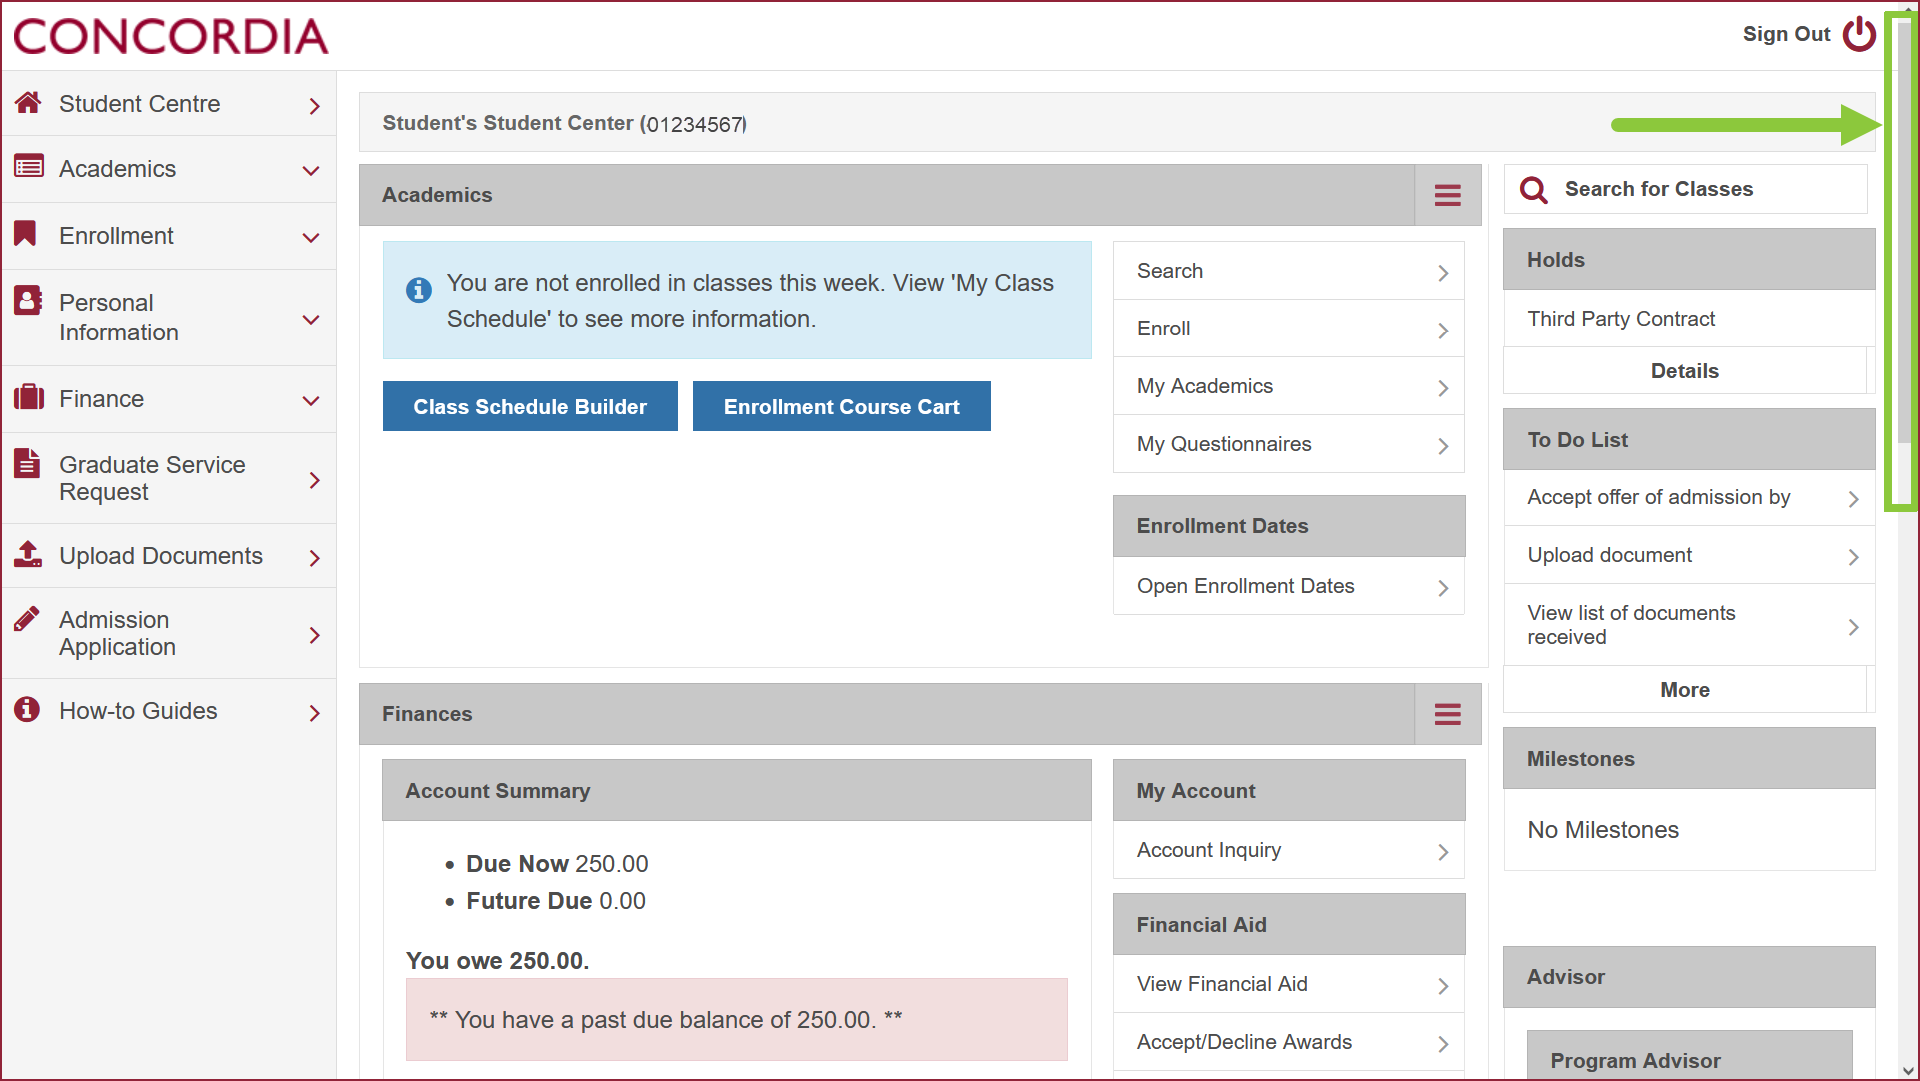Select Academics in the sidebar menu

[169, 169]
